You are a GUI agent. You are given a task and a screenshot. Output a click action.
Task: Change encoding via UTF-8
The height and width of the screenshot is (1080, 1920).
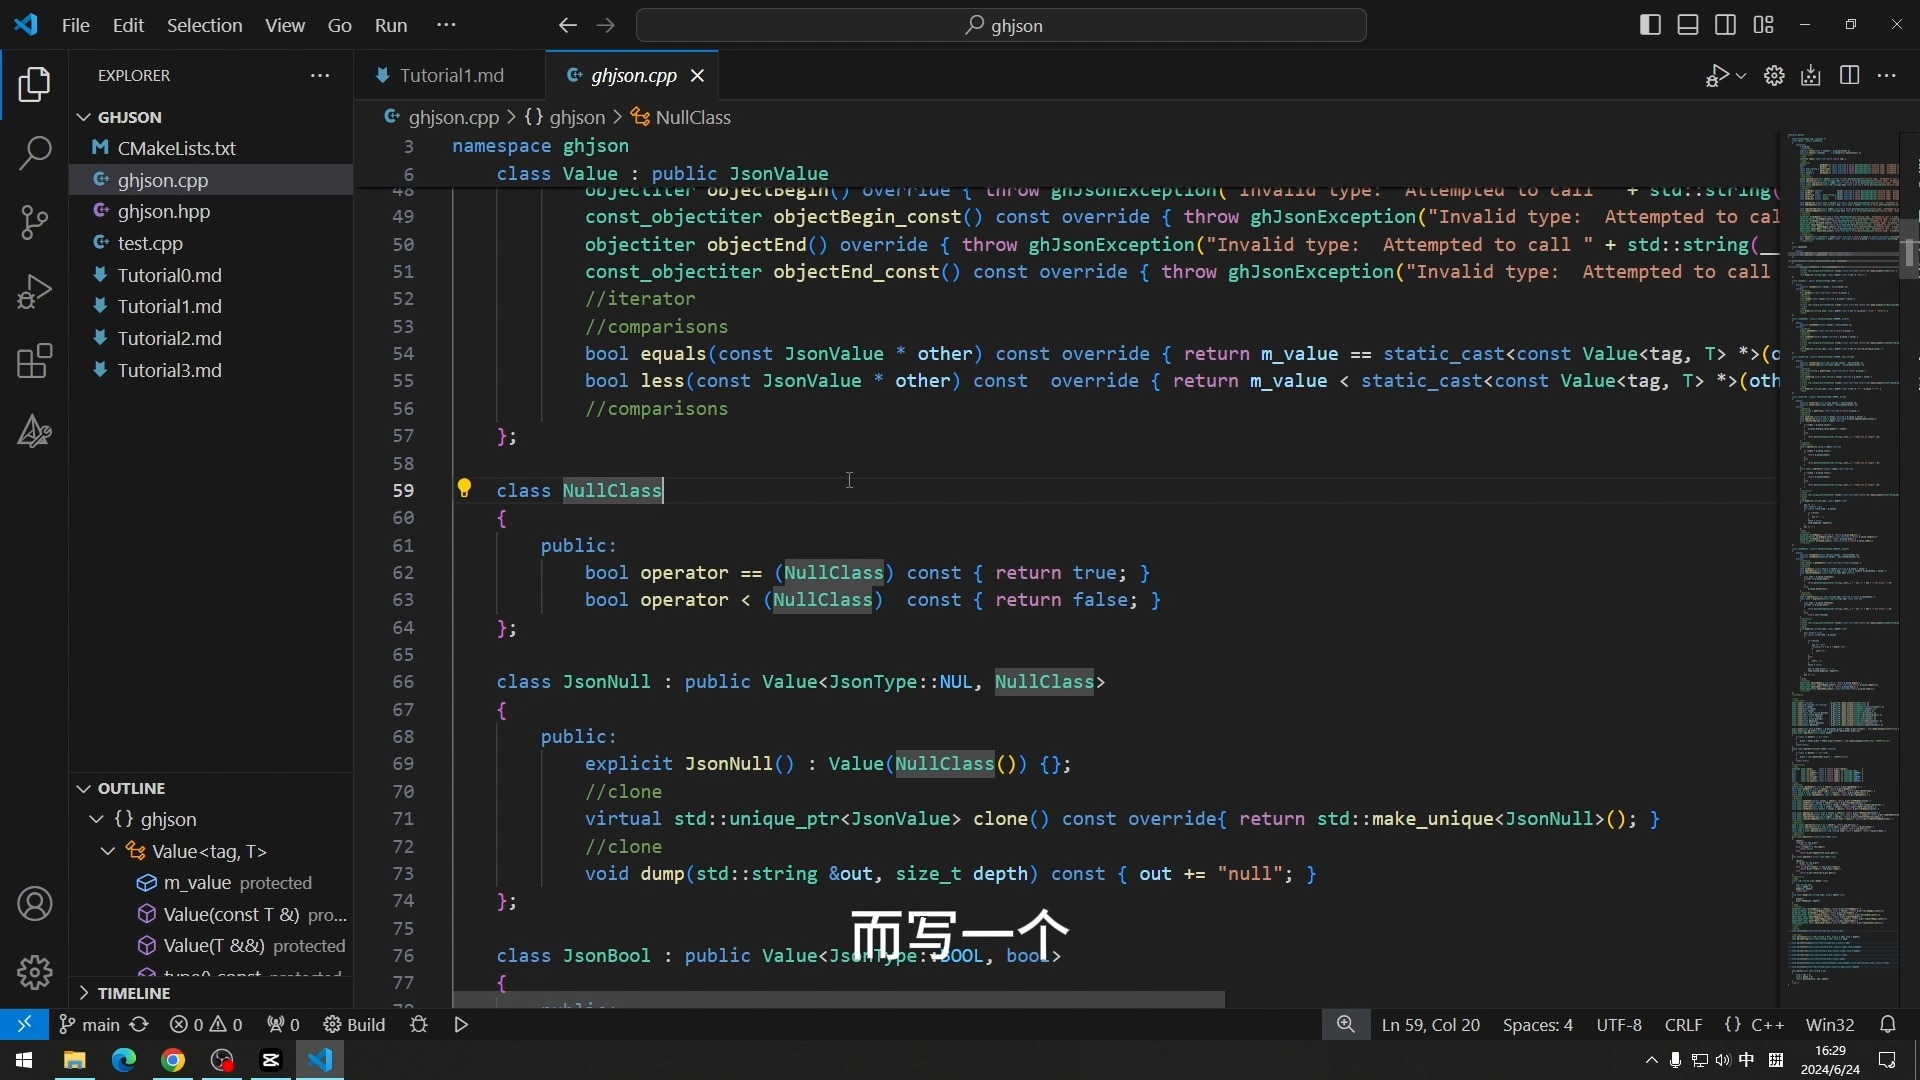[1619, 1025]
